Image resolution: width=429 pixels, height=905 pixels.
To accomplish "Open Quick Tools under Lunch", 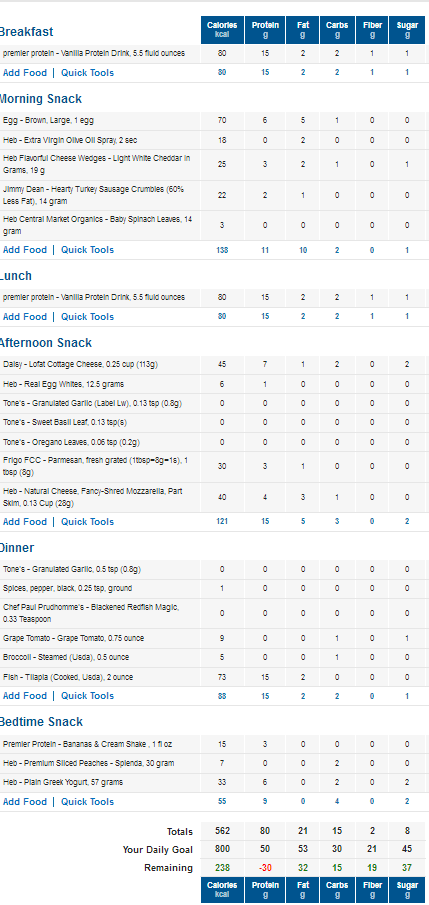I will tap(87, 317).
